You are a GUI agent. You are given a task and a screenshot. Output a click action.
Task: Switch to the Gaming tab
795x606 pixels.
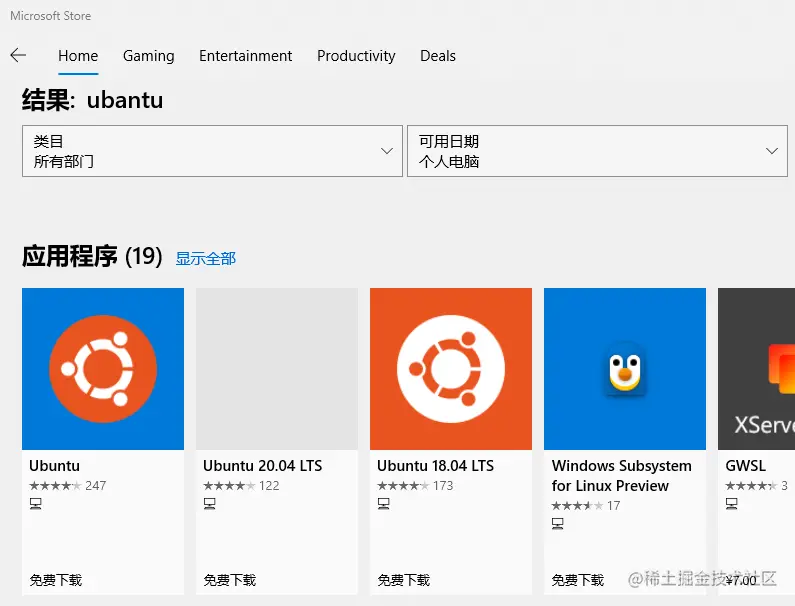click(x=149, y=56)
